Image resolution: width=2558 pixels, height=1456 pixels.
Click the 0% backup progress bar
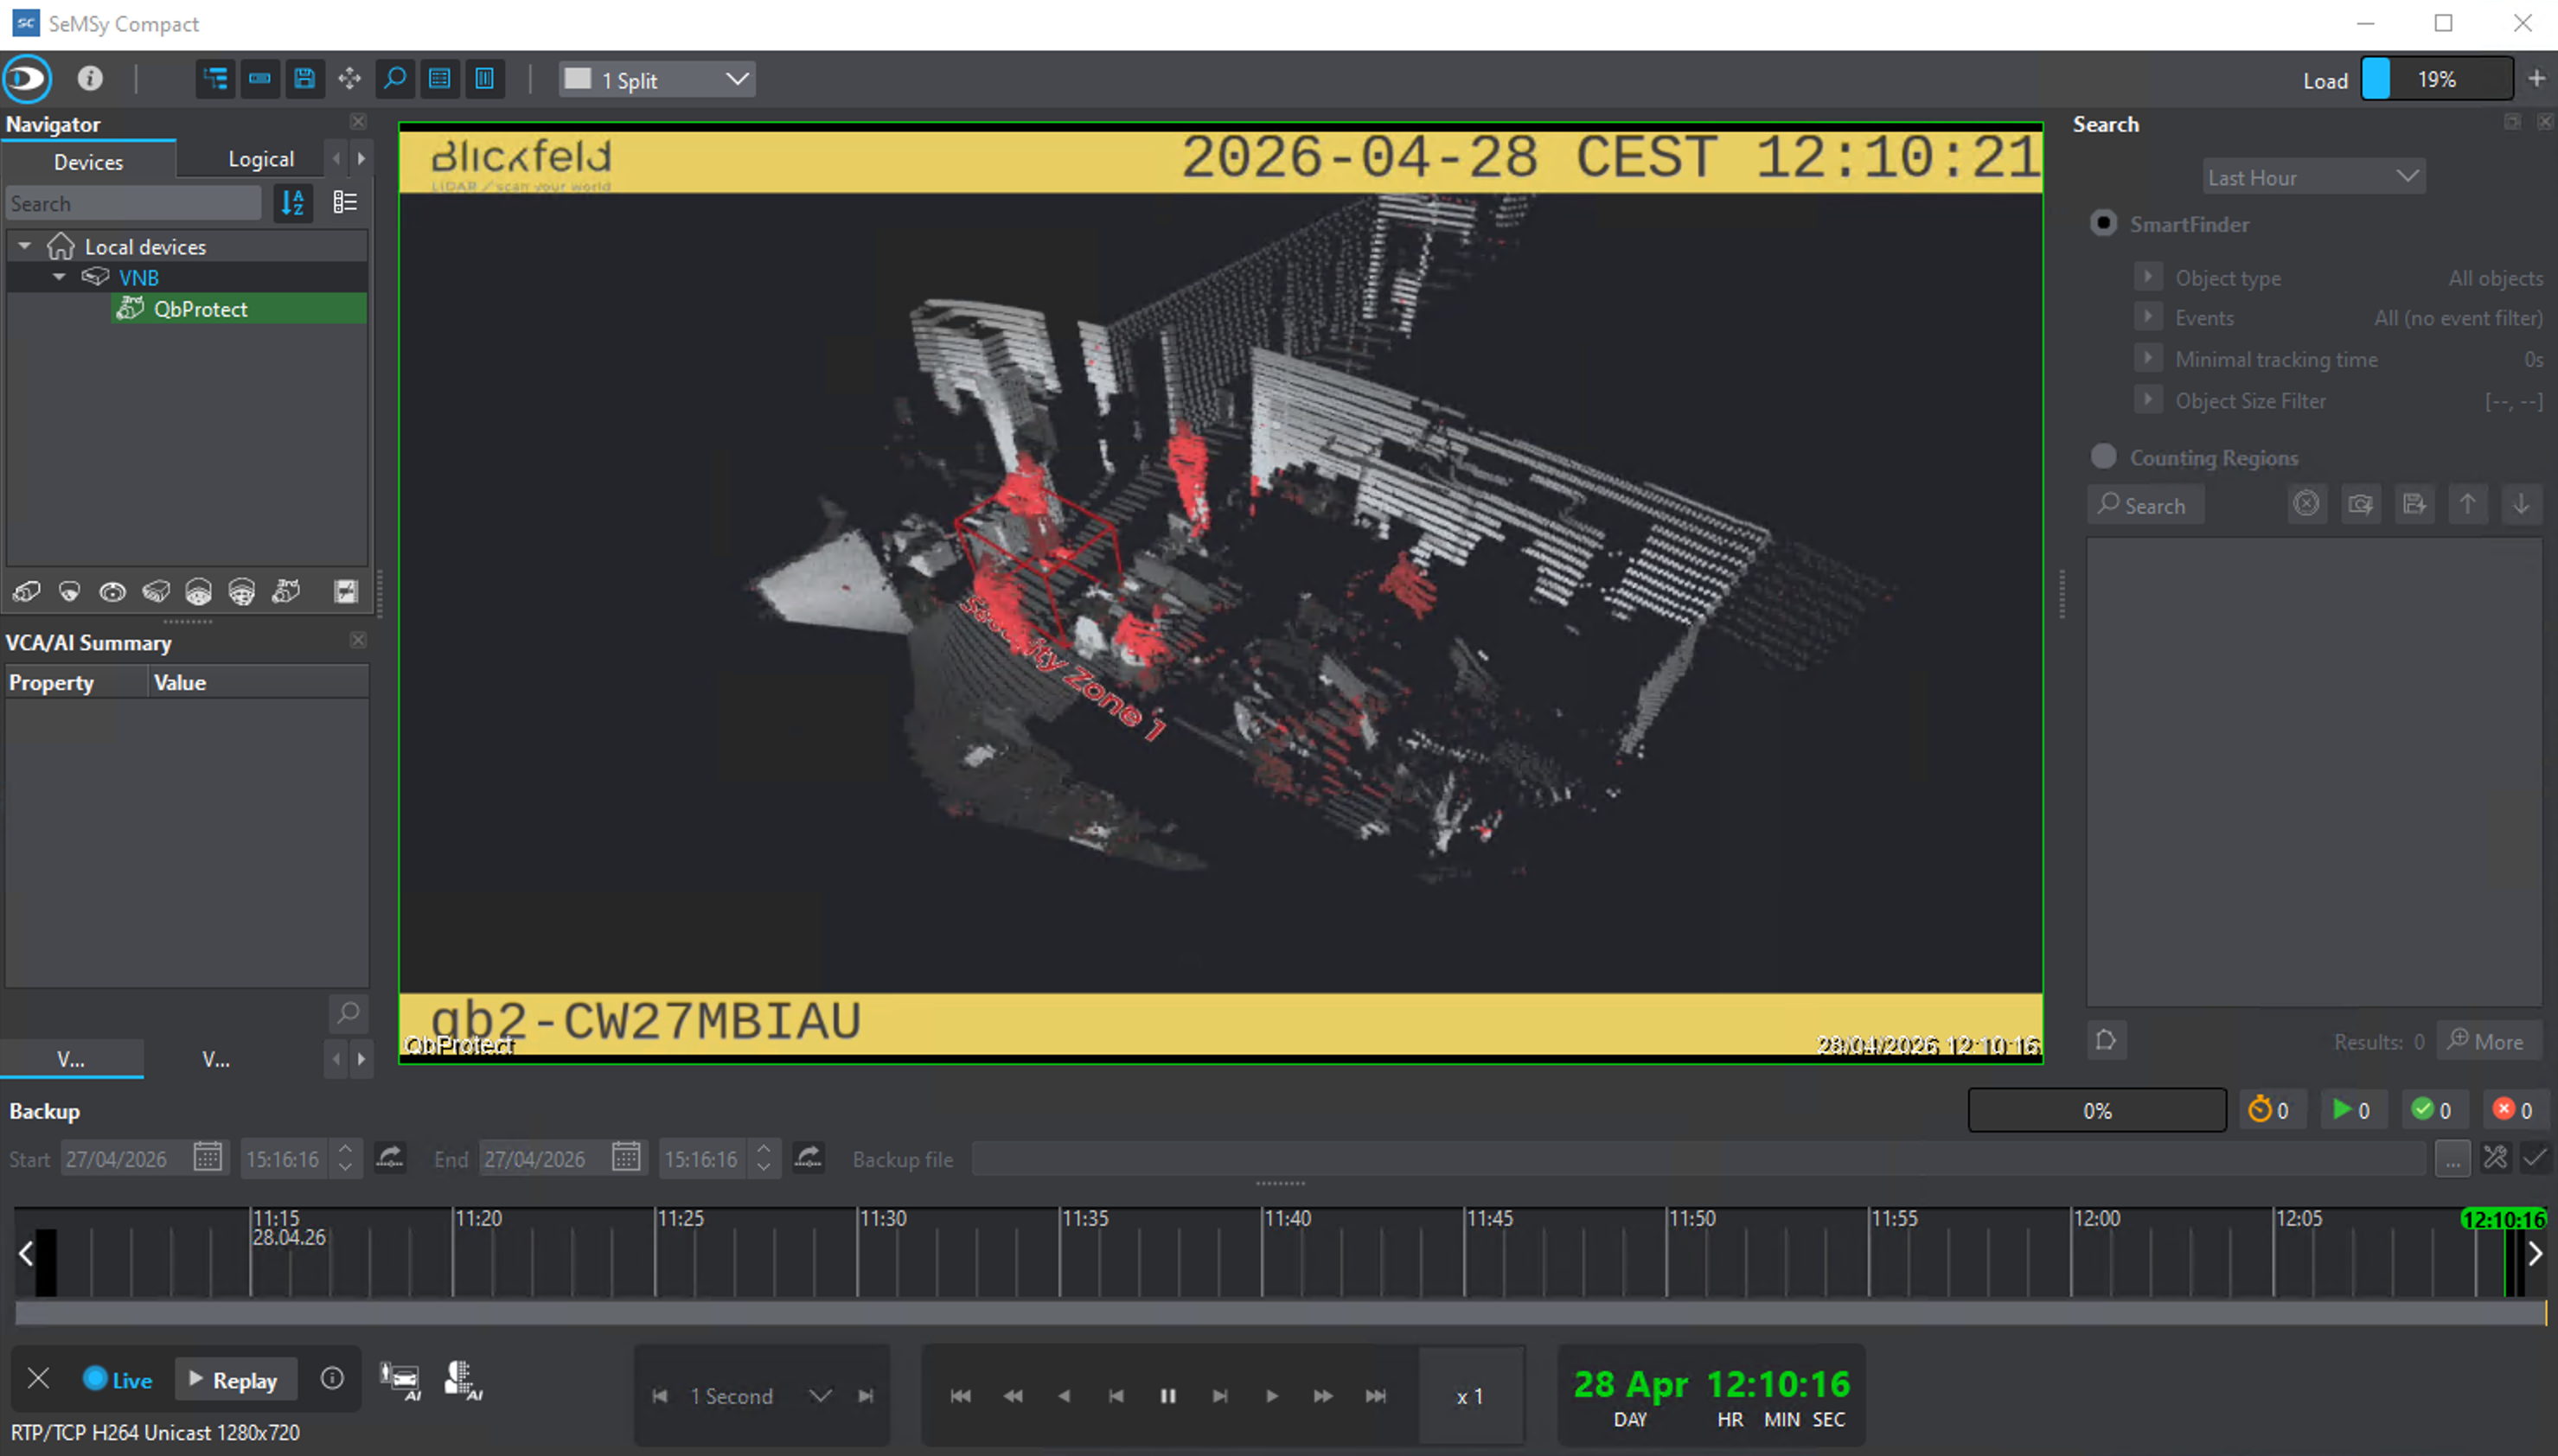click(2097, 1110)
